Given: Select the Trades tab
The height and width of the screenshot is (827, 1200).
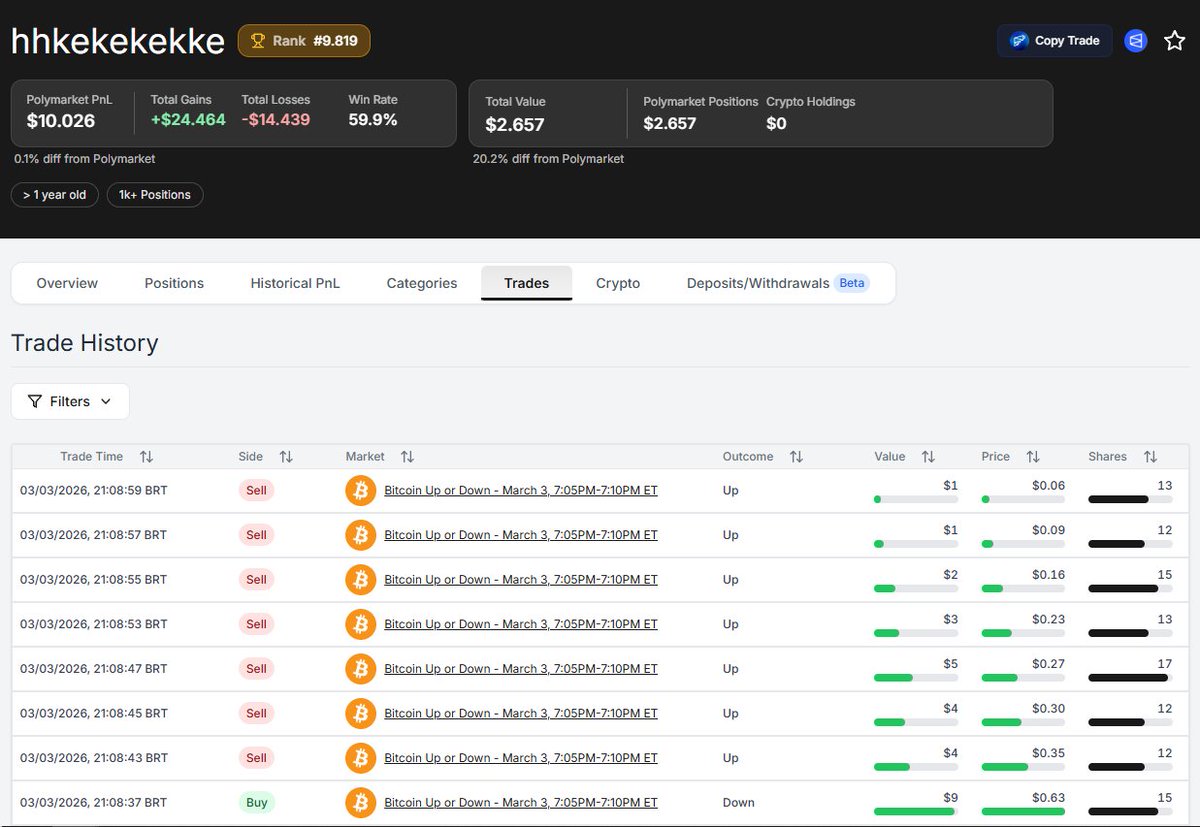Looking at the screenshot, I should point(527,283).
